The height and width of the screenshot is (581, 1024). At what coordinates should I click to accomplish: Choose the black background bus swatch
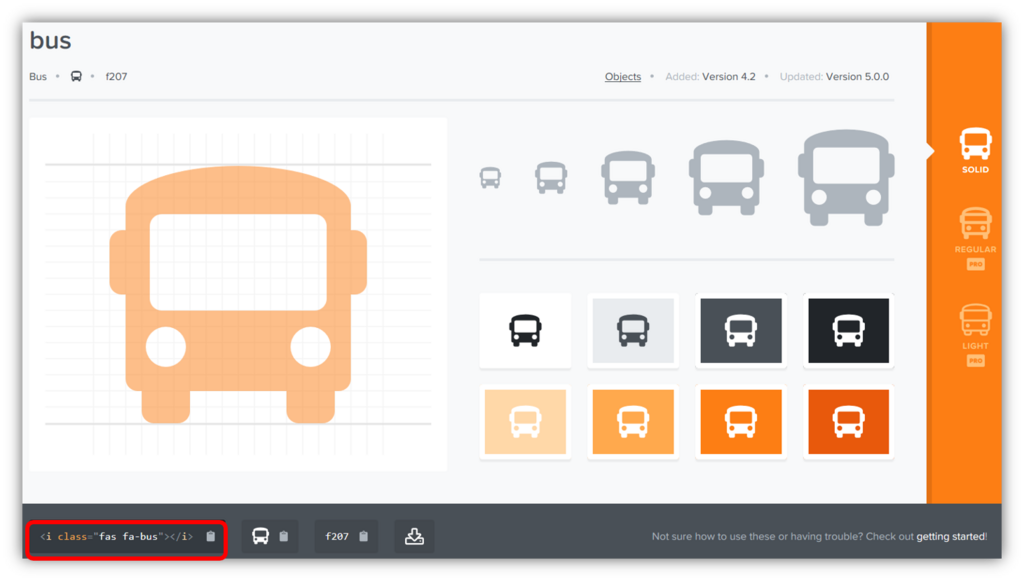pos(848,330)
